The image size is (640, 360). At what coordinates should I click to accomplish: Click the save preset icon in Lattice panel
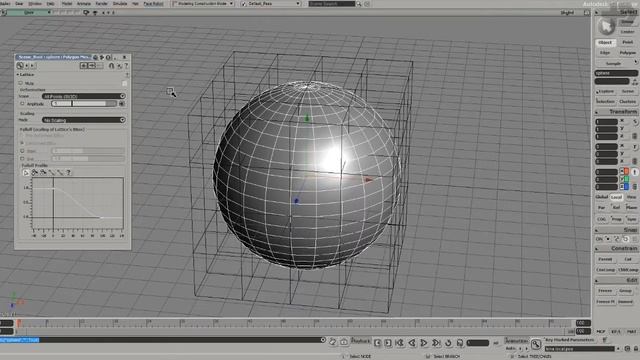pyautogui.click(x=92, y=65)
